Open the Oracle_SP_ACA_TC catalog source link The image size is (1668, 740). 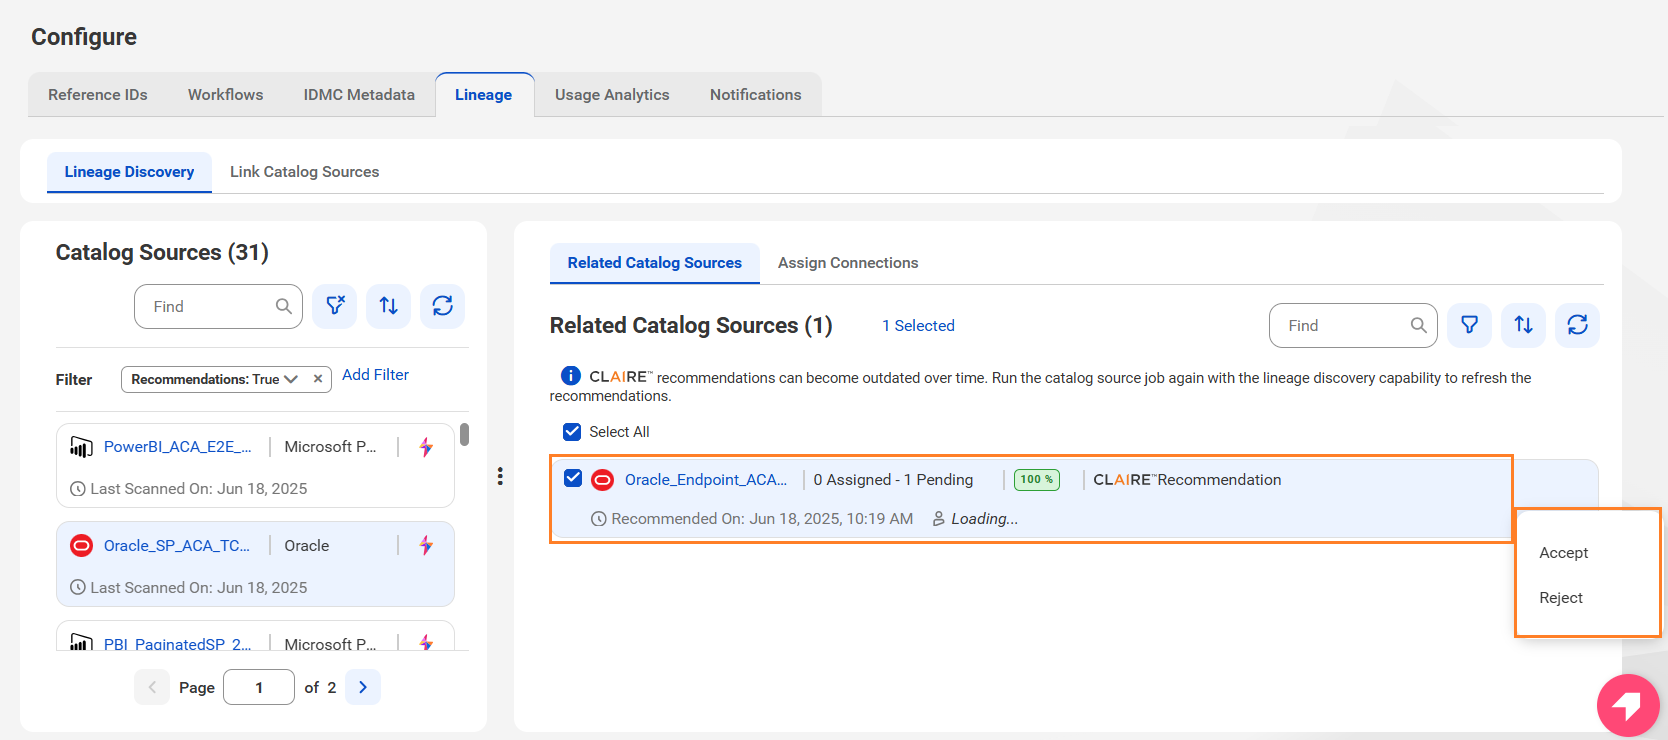click(x=177, y=546)
